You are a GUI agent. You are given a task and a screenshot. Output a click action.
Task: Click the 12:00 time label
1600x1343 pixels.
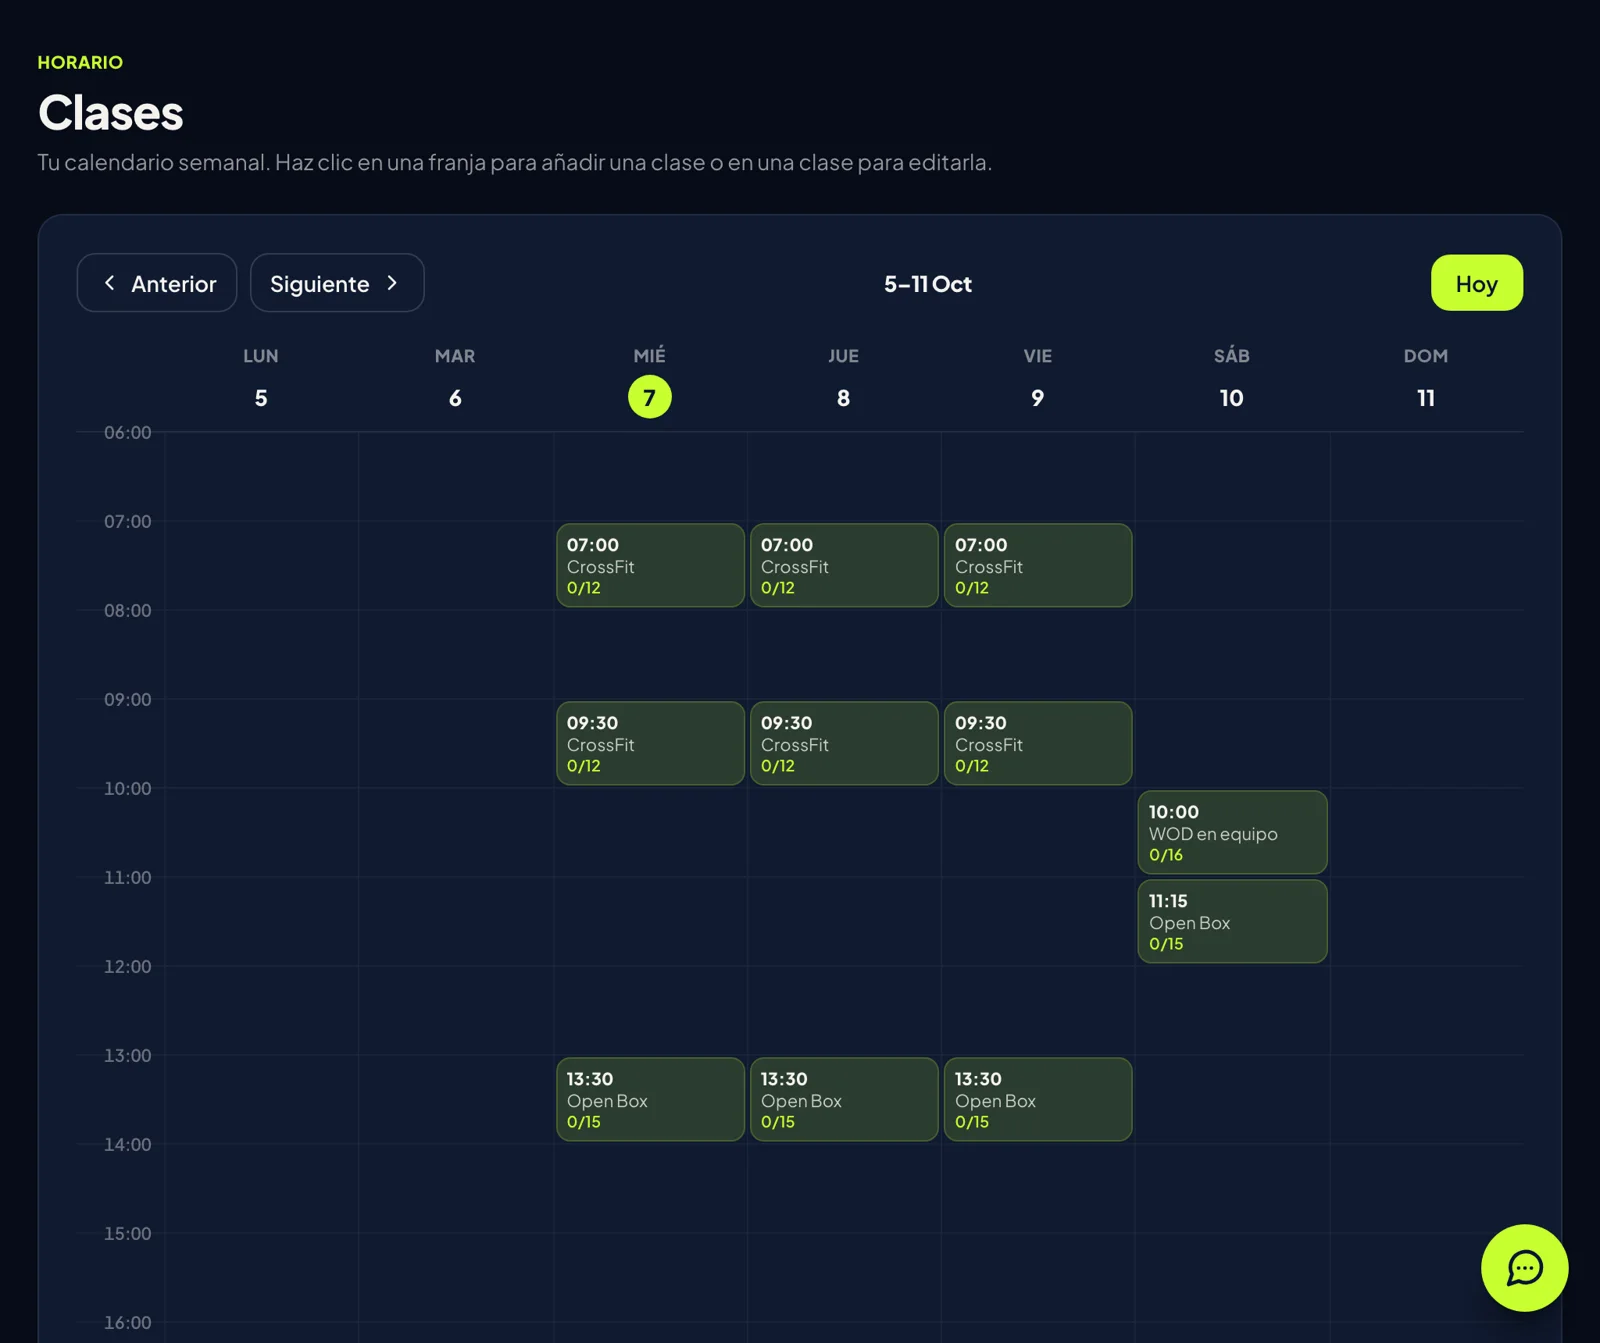tap(128, 966)
